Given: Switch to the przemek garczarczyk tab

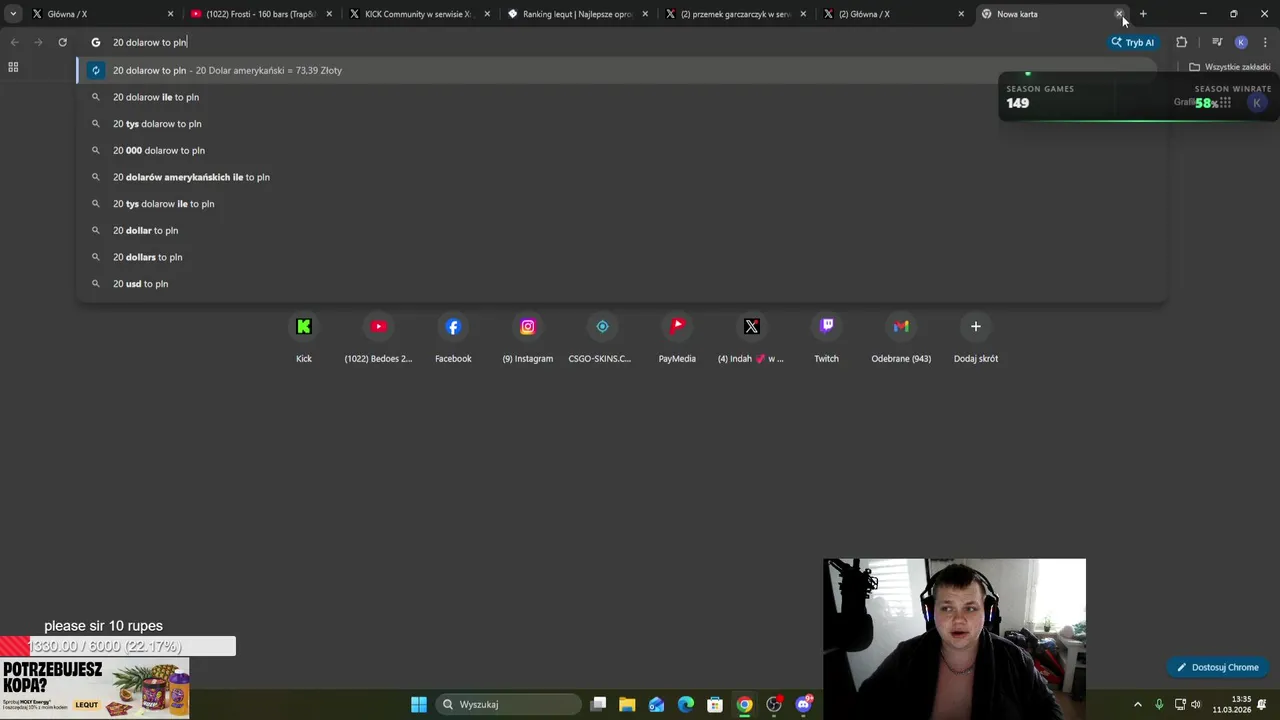Looking at the screenshot, I should (735, 14).
